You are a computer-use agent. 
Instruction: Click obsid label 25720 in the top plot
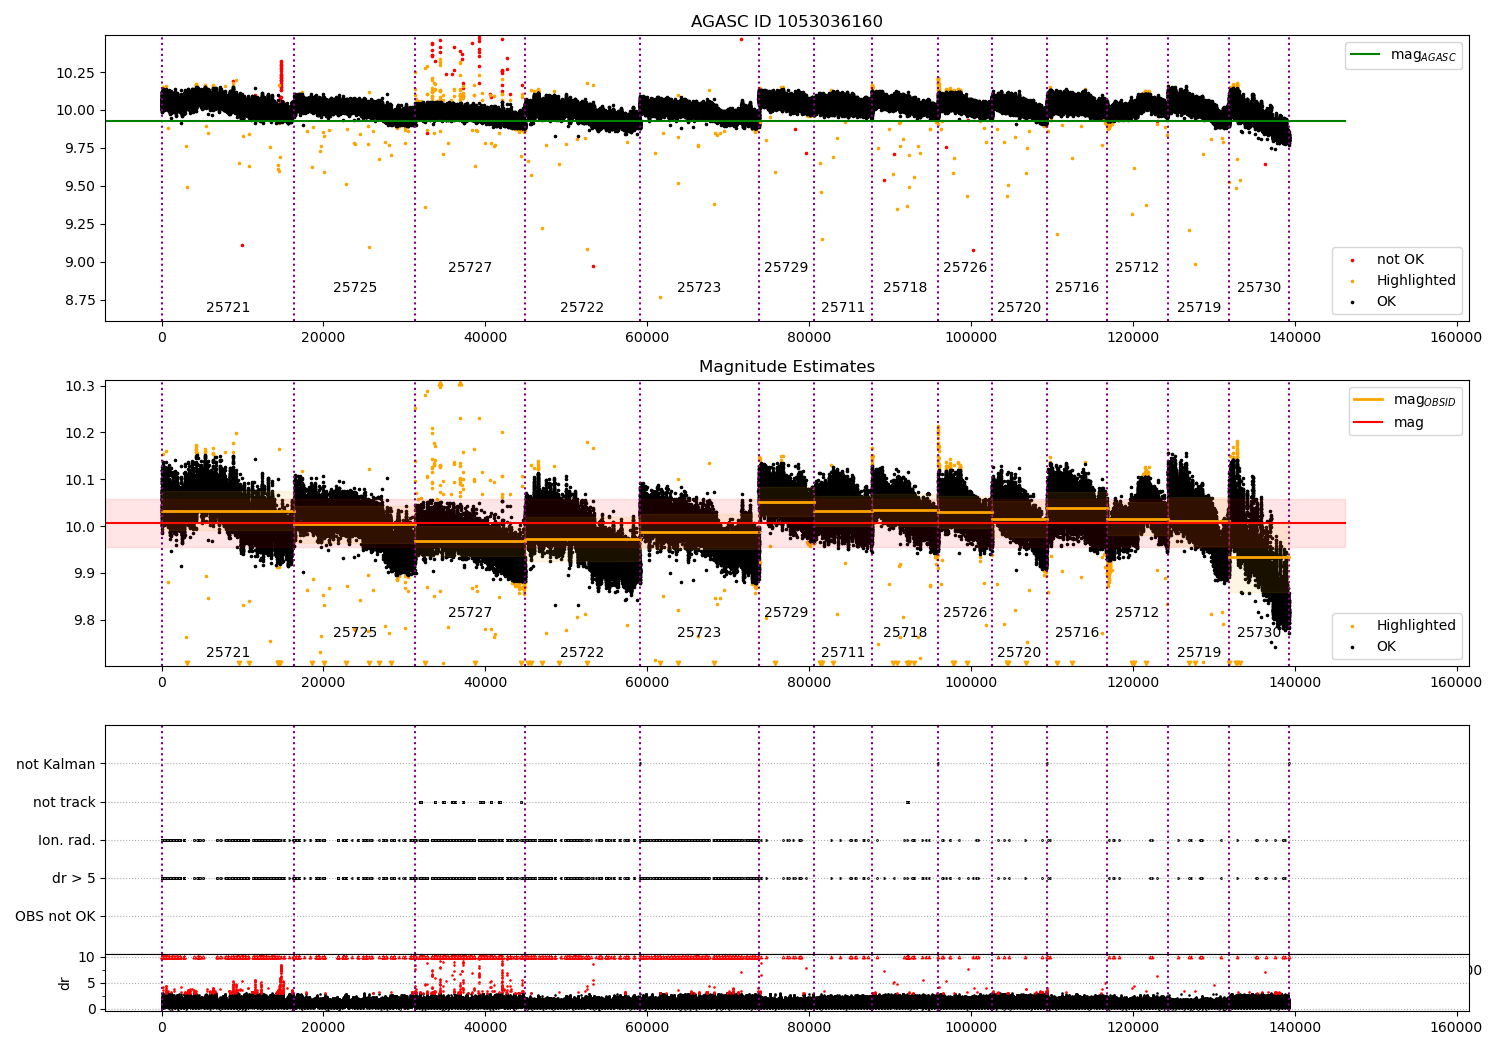[1019, 308]
